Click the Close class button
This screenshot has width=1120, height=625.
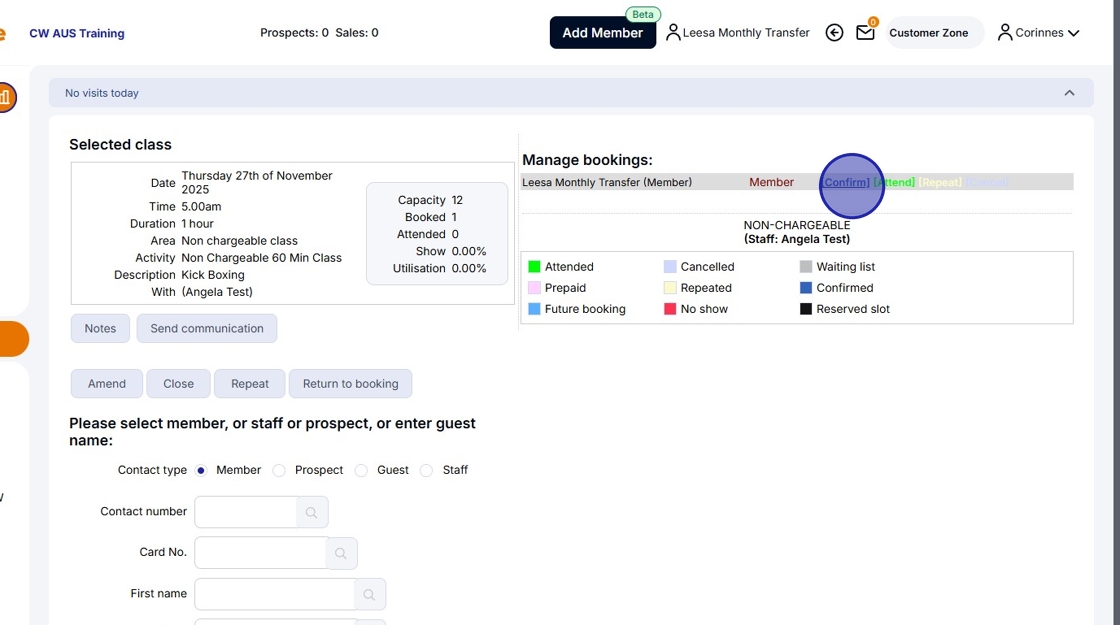click(x=179, y=384)
